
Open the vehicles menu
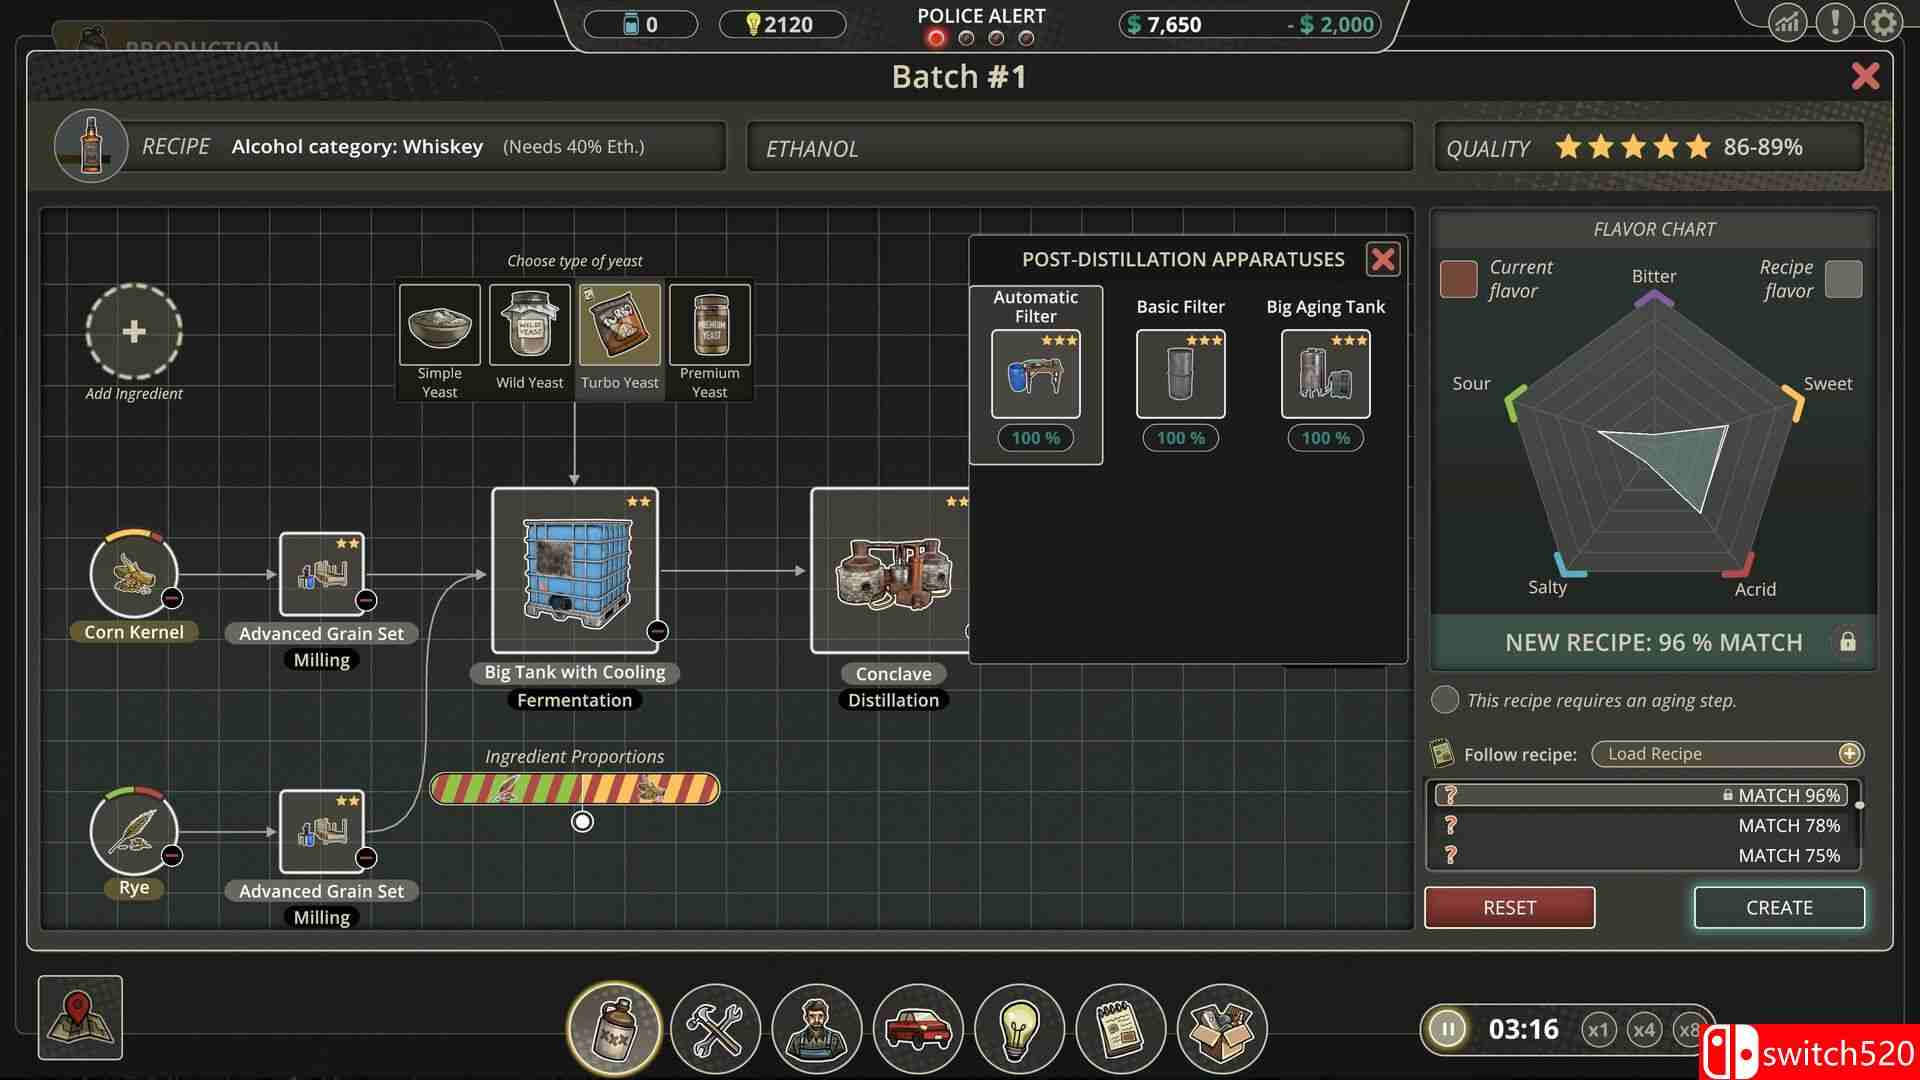(918, 1028)
